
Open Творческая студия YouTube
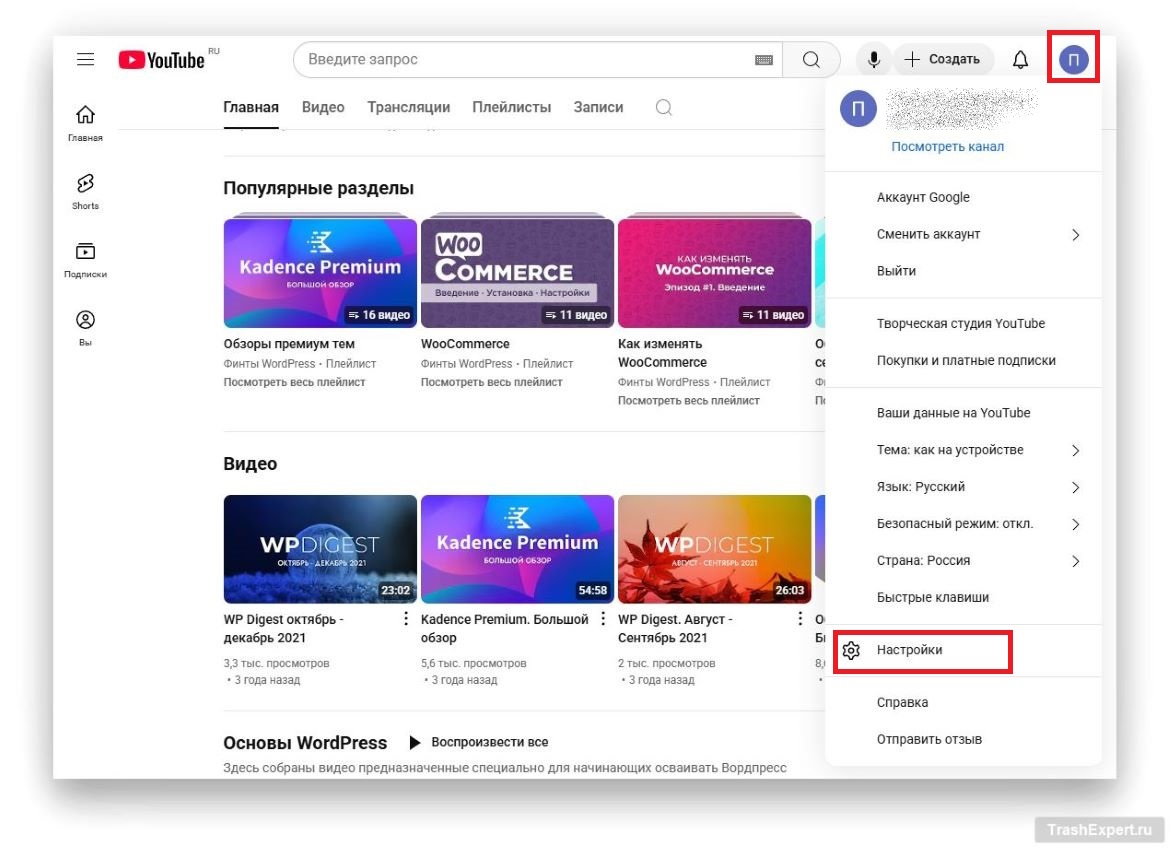pyautogui.click(x=960, y=323)
